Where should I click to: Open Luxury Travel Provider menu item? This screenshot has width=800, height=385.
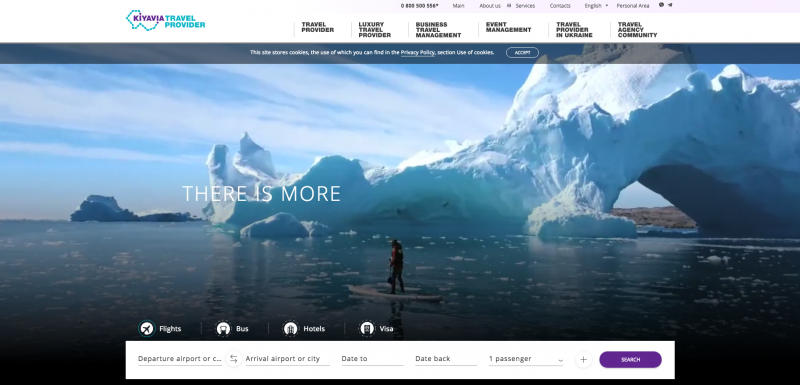click(x=374, y=30)
